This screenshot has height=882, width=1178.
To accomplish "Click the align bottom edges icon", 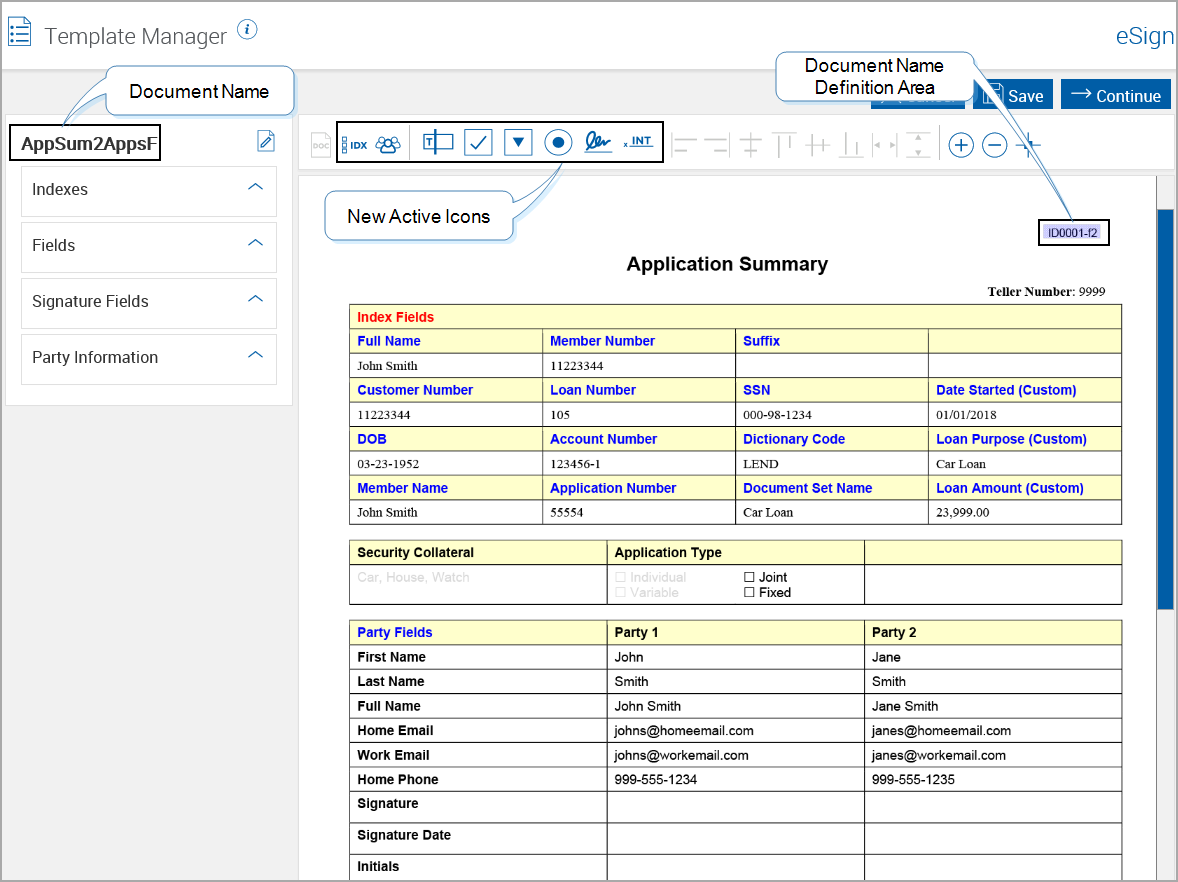I will coord(850,144).
